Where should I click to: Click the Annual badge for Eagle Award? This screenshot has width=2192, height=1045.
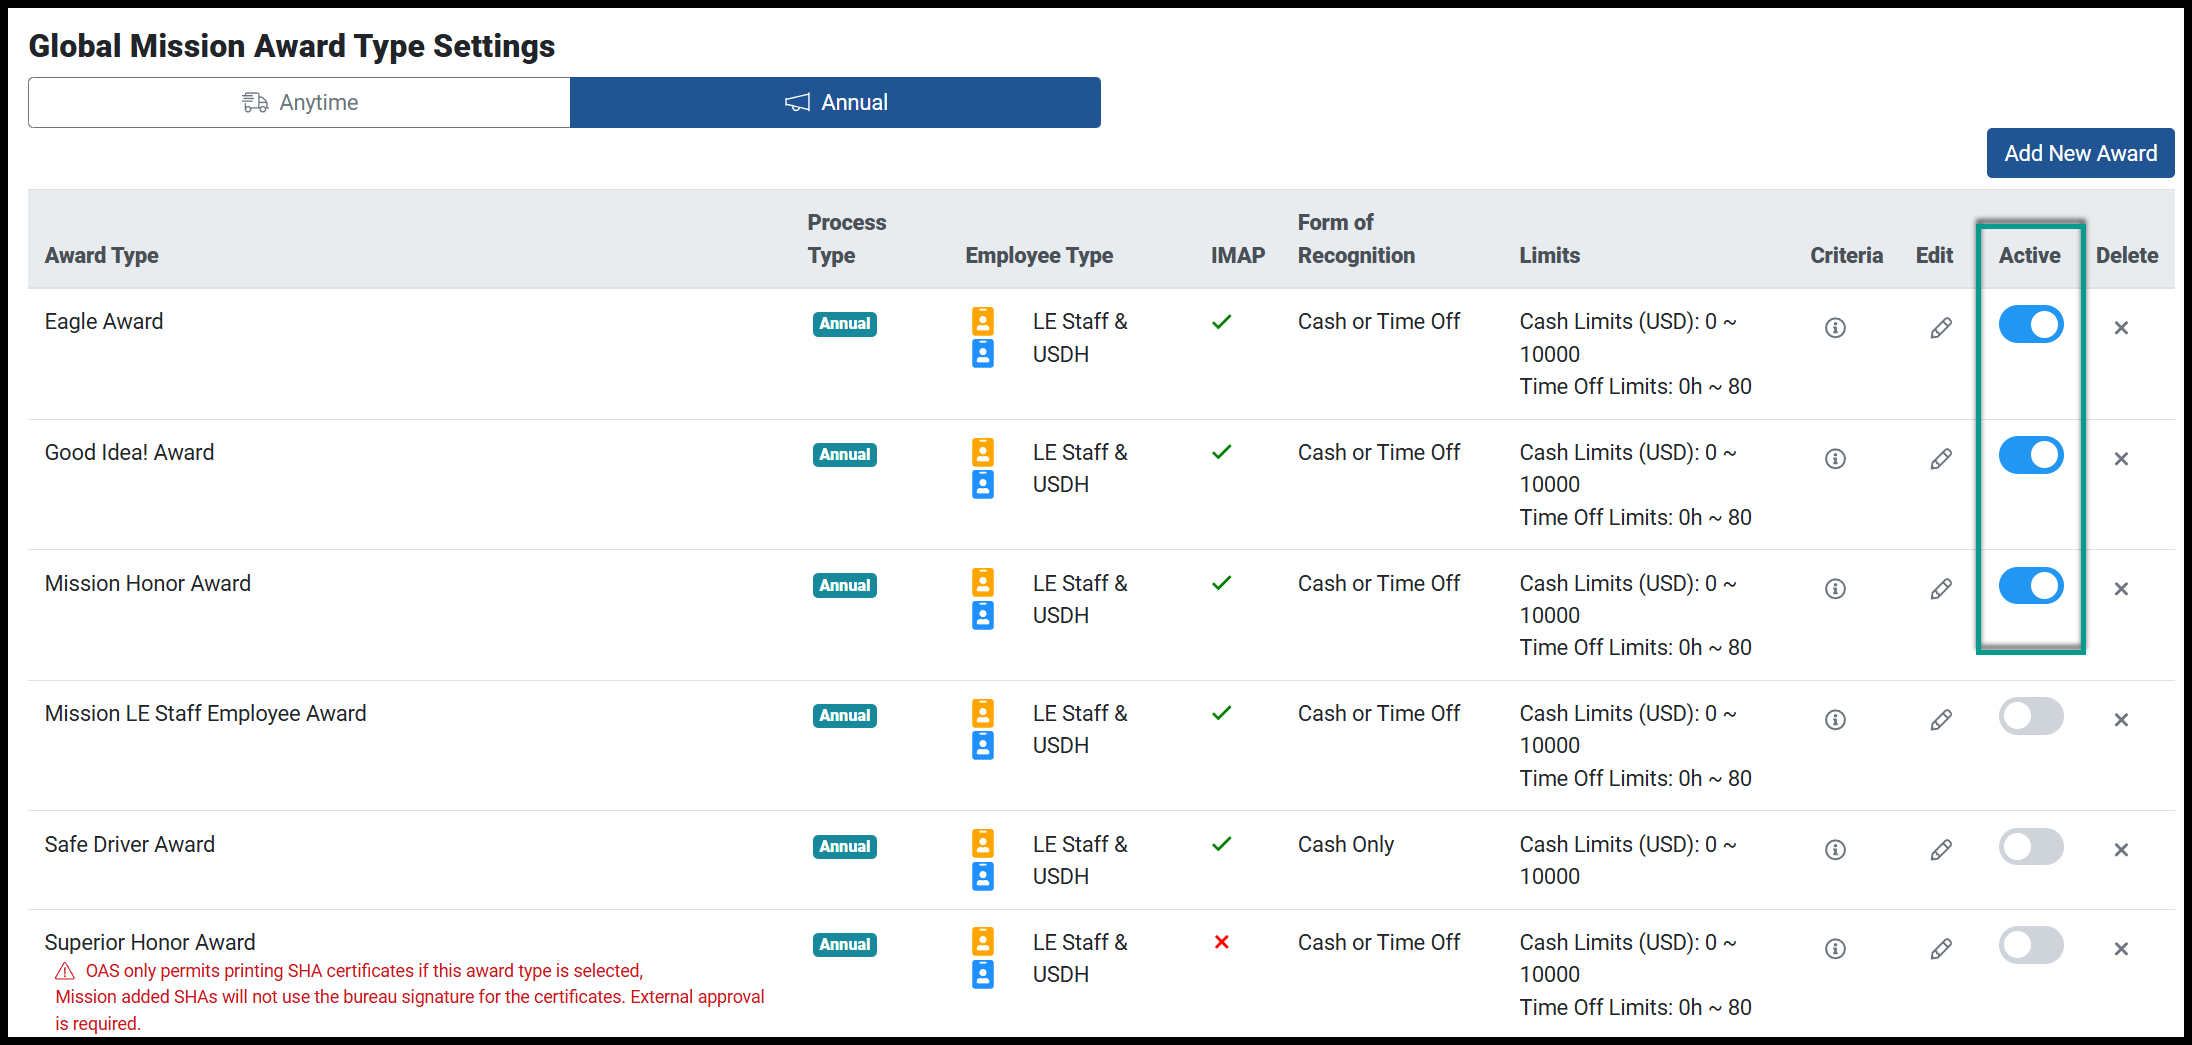pos(845,324)
